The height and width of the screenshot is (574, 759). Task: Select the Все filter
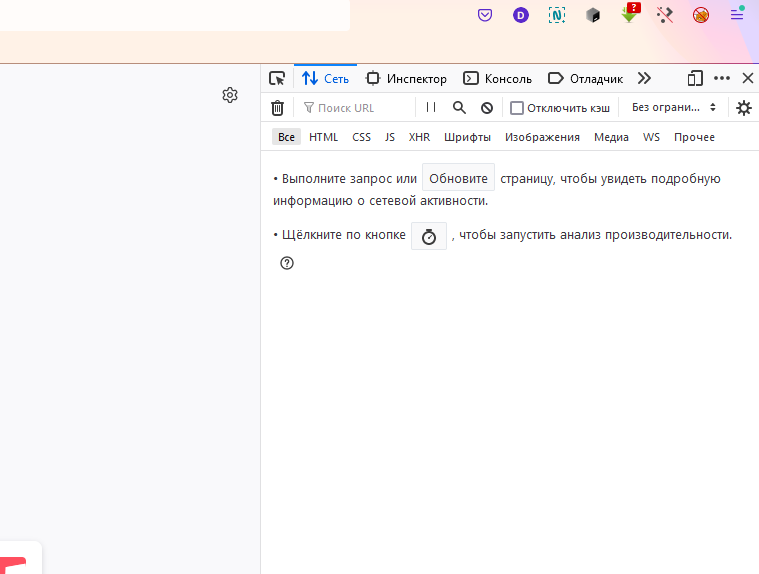286,137
